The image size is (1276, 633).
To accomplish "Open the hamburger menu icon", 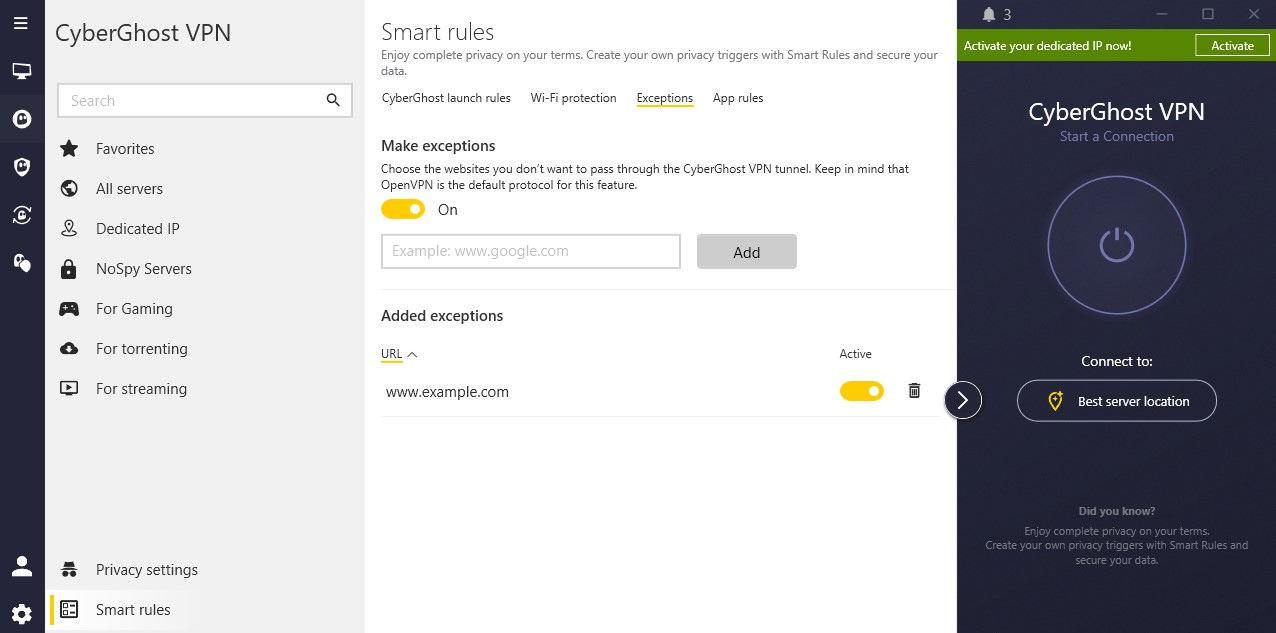I will coord(21,24).
